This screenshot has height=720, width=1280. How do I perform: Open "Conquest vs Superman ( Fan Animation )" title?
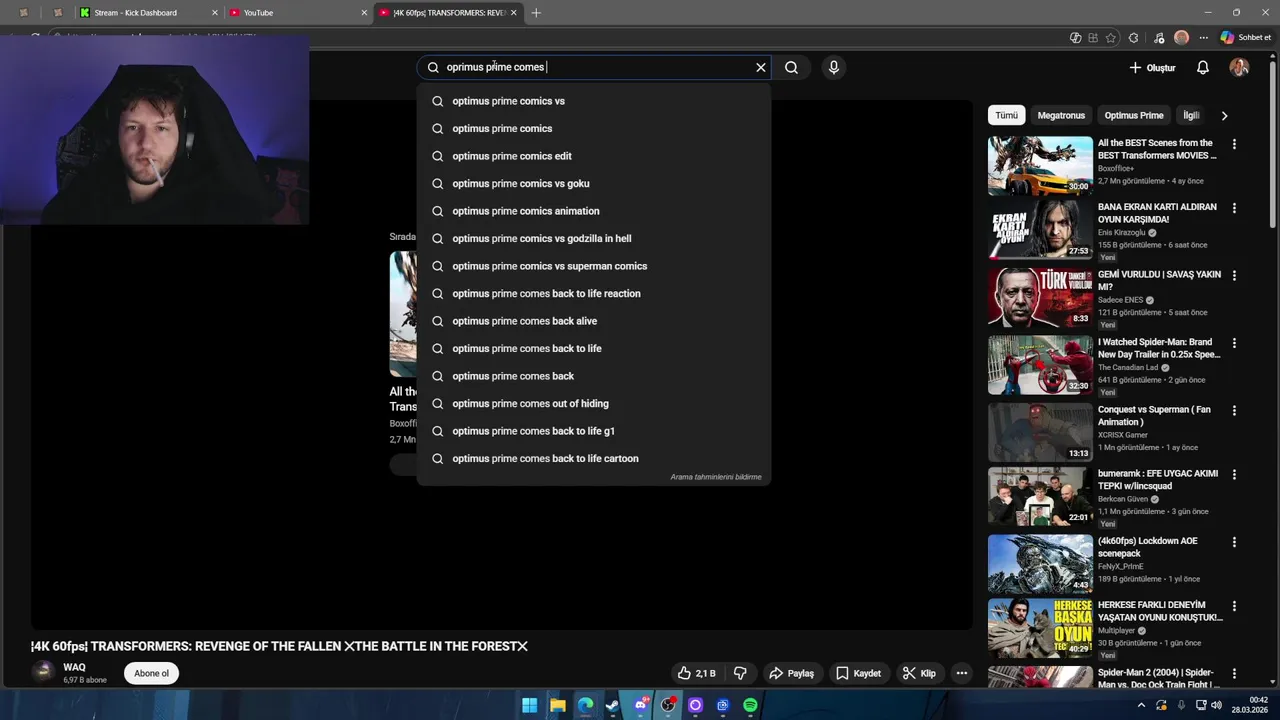pos(1154,416)
